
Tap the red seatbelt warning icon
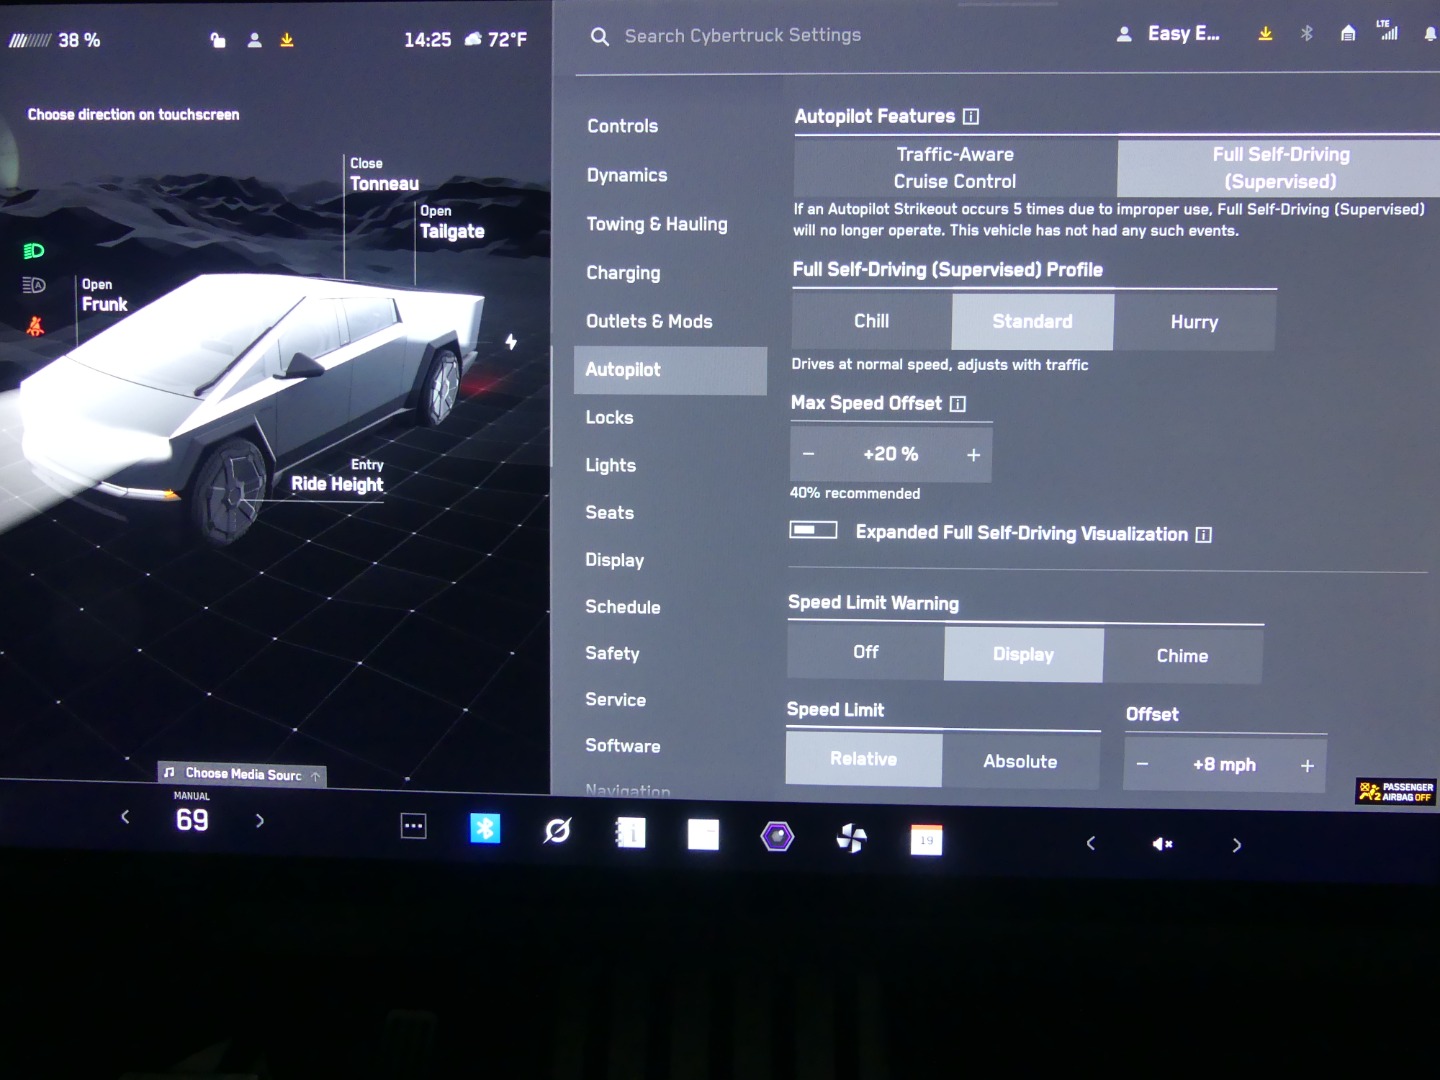point(35,326)
